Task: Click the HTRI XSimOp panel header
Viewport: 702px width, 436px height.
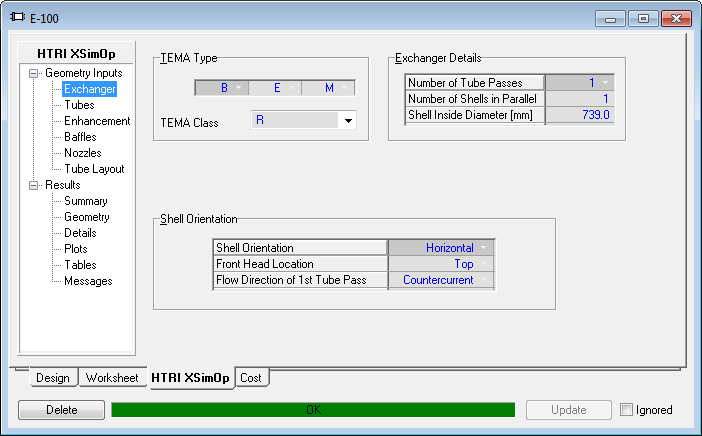Action: coord(77,54)
